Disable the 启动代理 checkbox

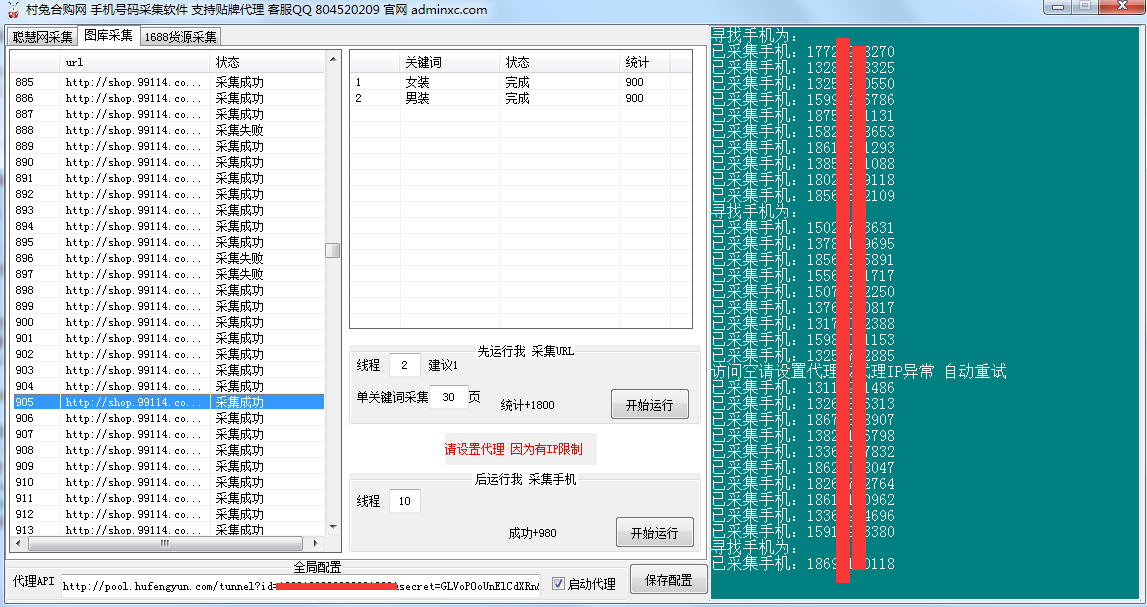tap(557, 585)
